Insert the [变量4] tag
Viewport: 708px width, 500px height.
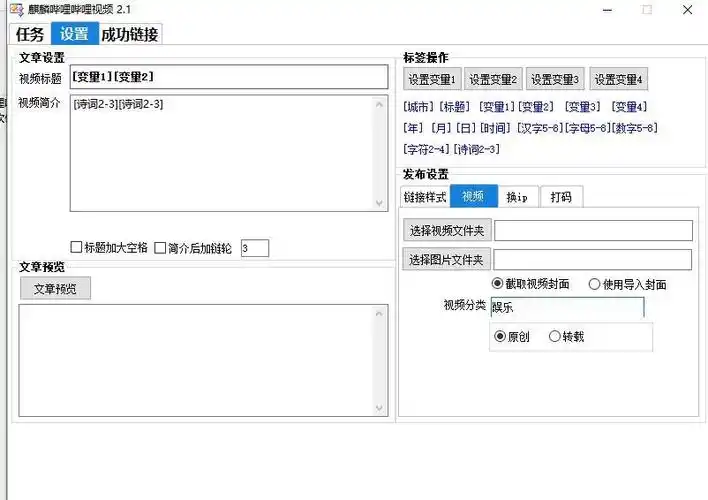click(x=629, y=107)
